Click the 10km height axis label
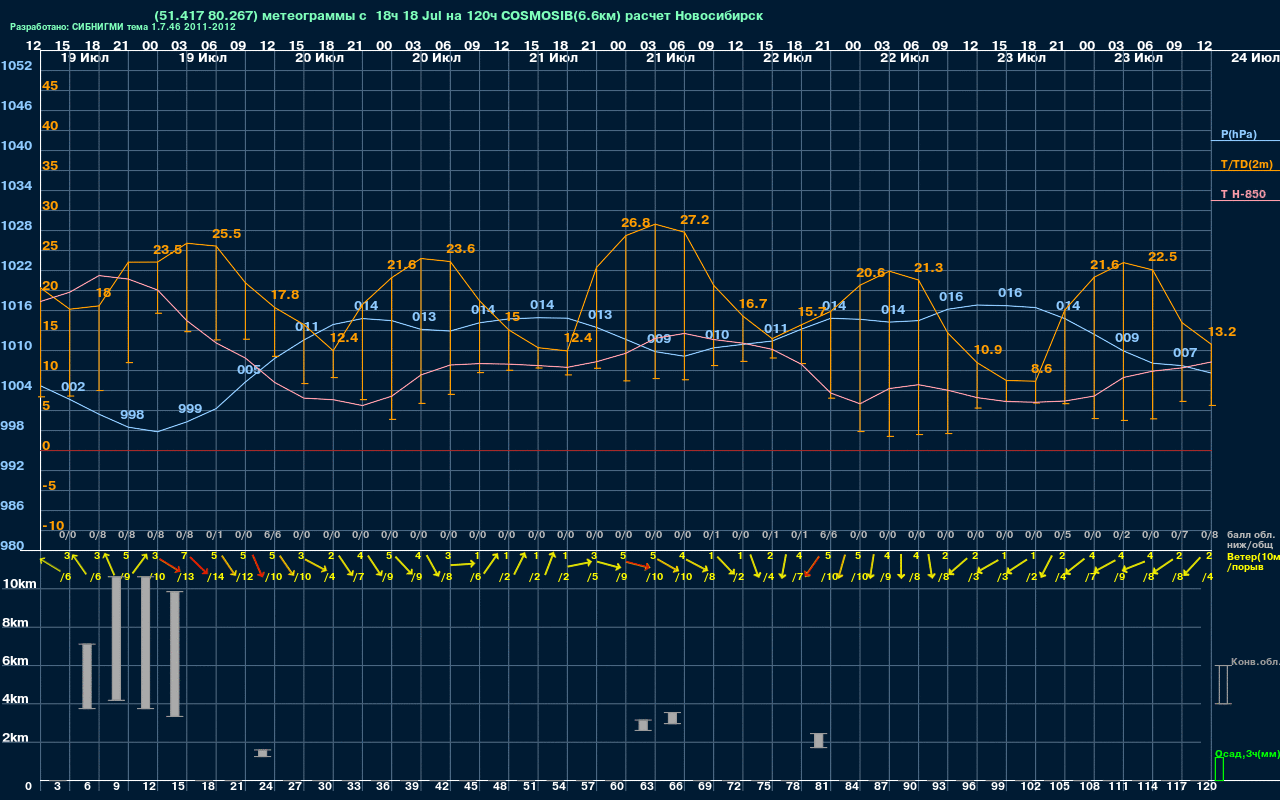1280x800 pixels. [20, 583]
